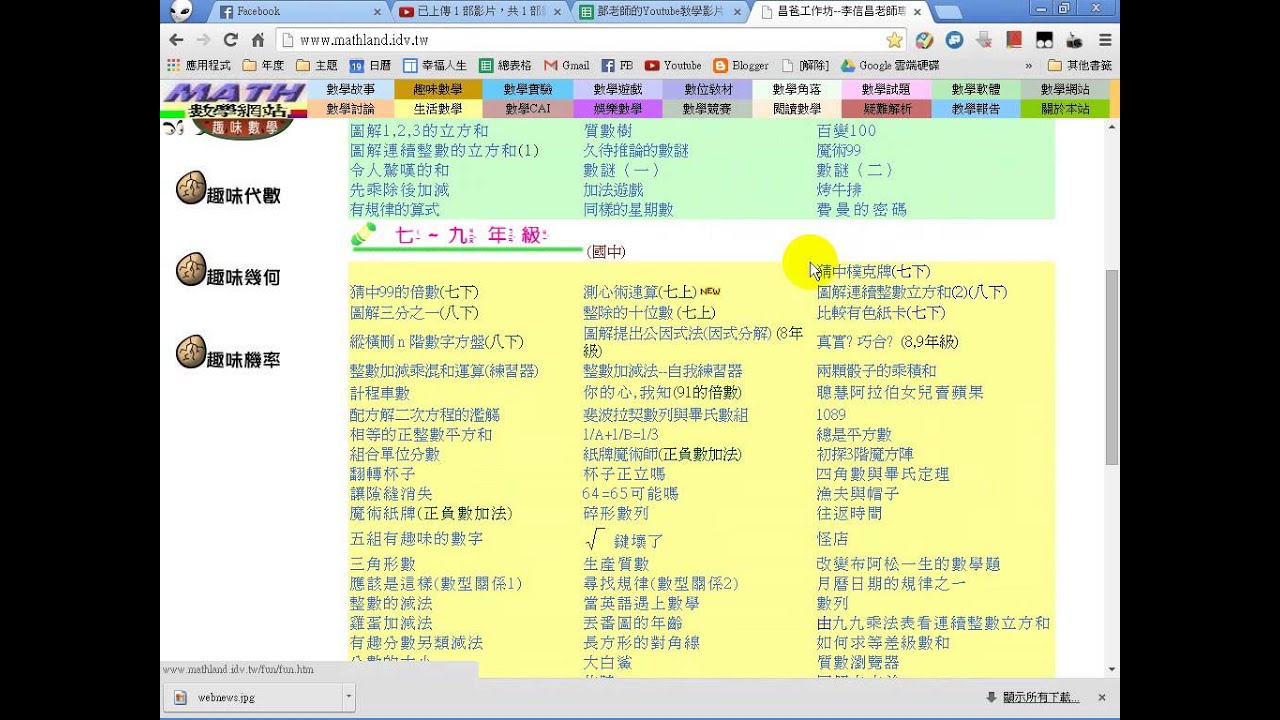Open the Gmail bookmark
Viewport: 1280px width, 720px height.
(x=566, y=66)
